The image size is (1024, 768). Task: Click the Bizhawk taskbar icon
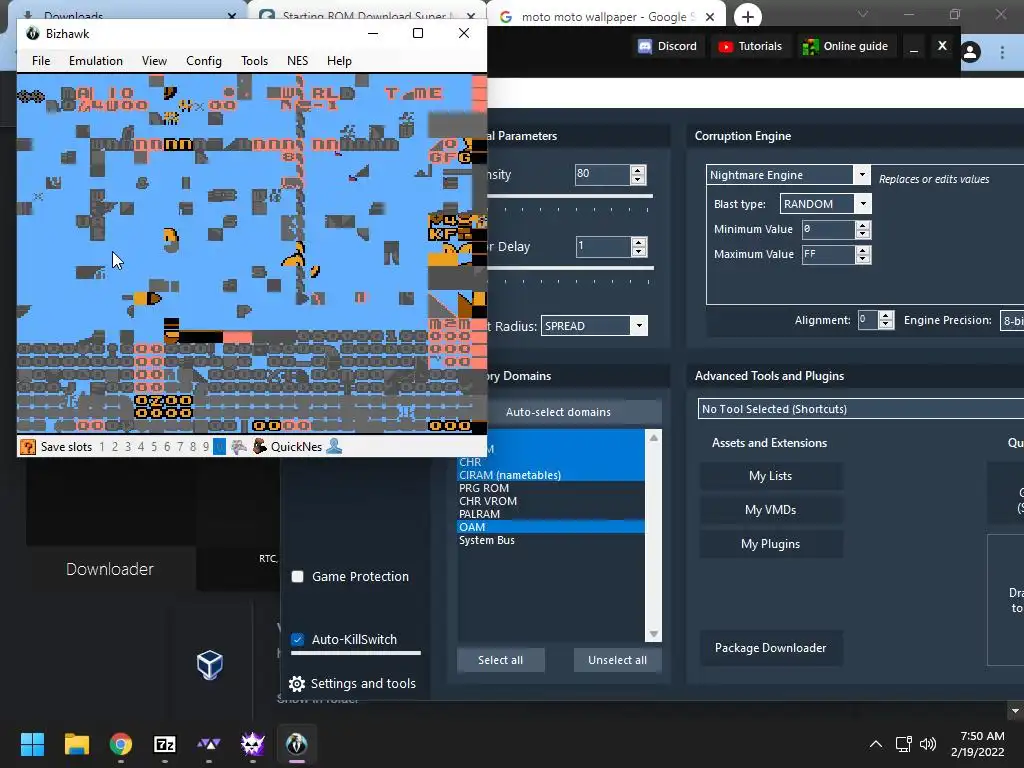296,744
